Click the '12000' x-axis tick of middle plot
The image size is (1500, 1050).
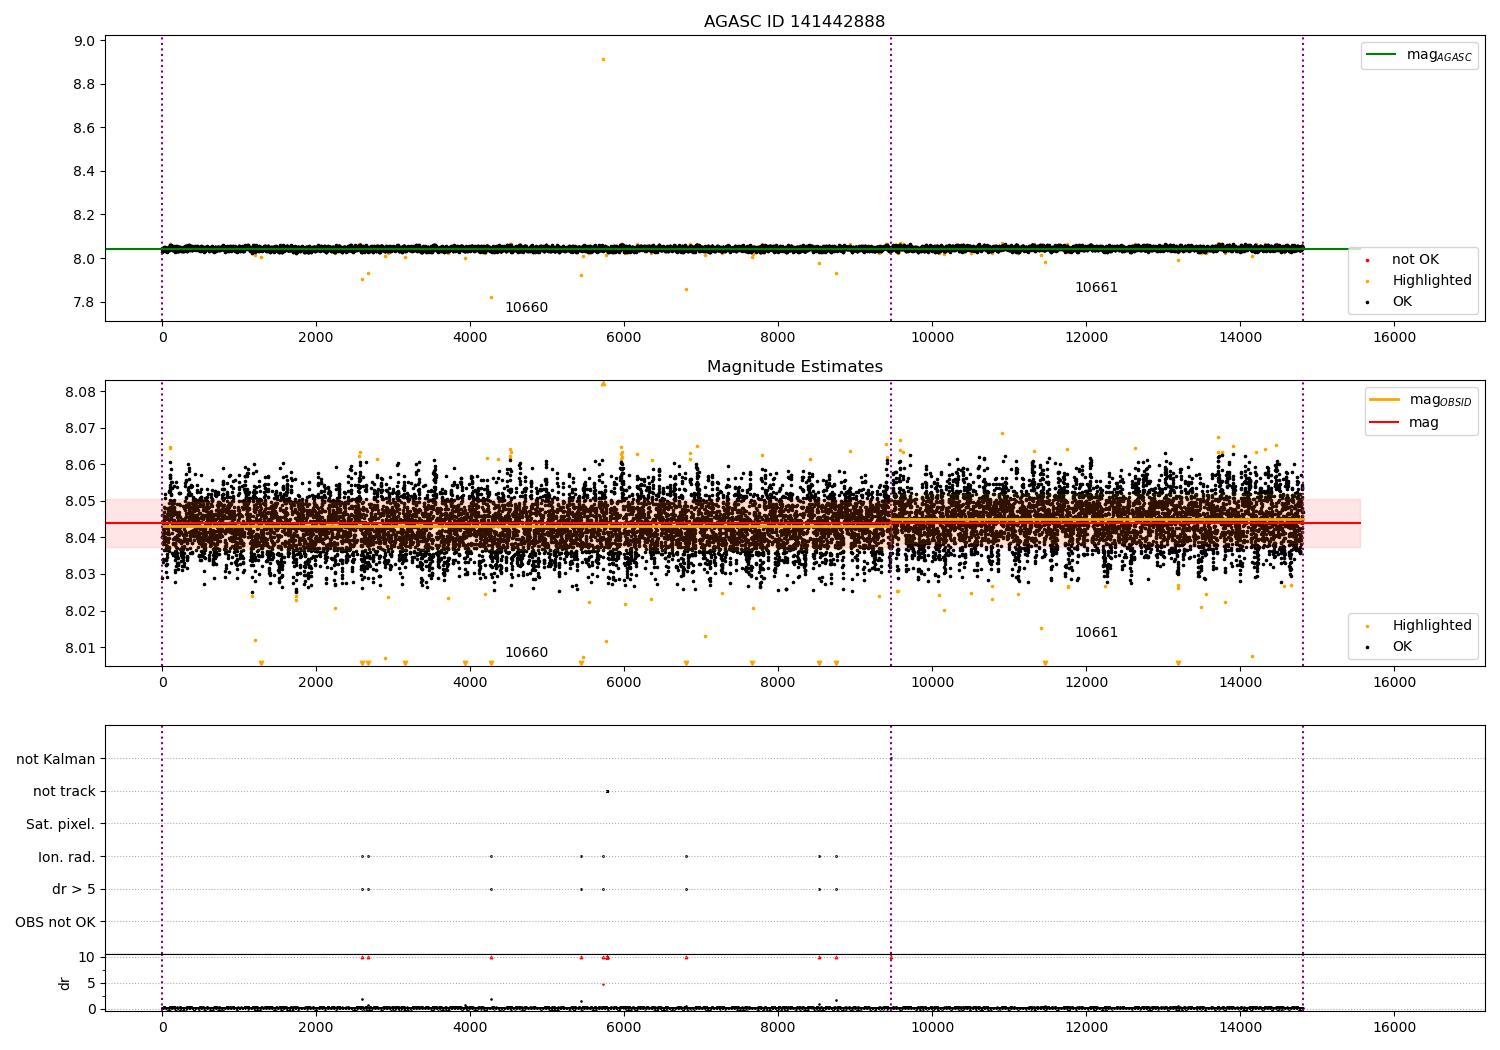[x=1087, y=683]
